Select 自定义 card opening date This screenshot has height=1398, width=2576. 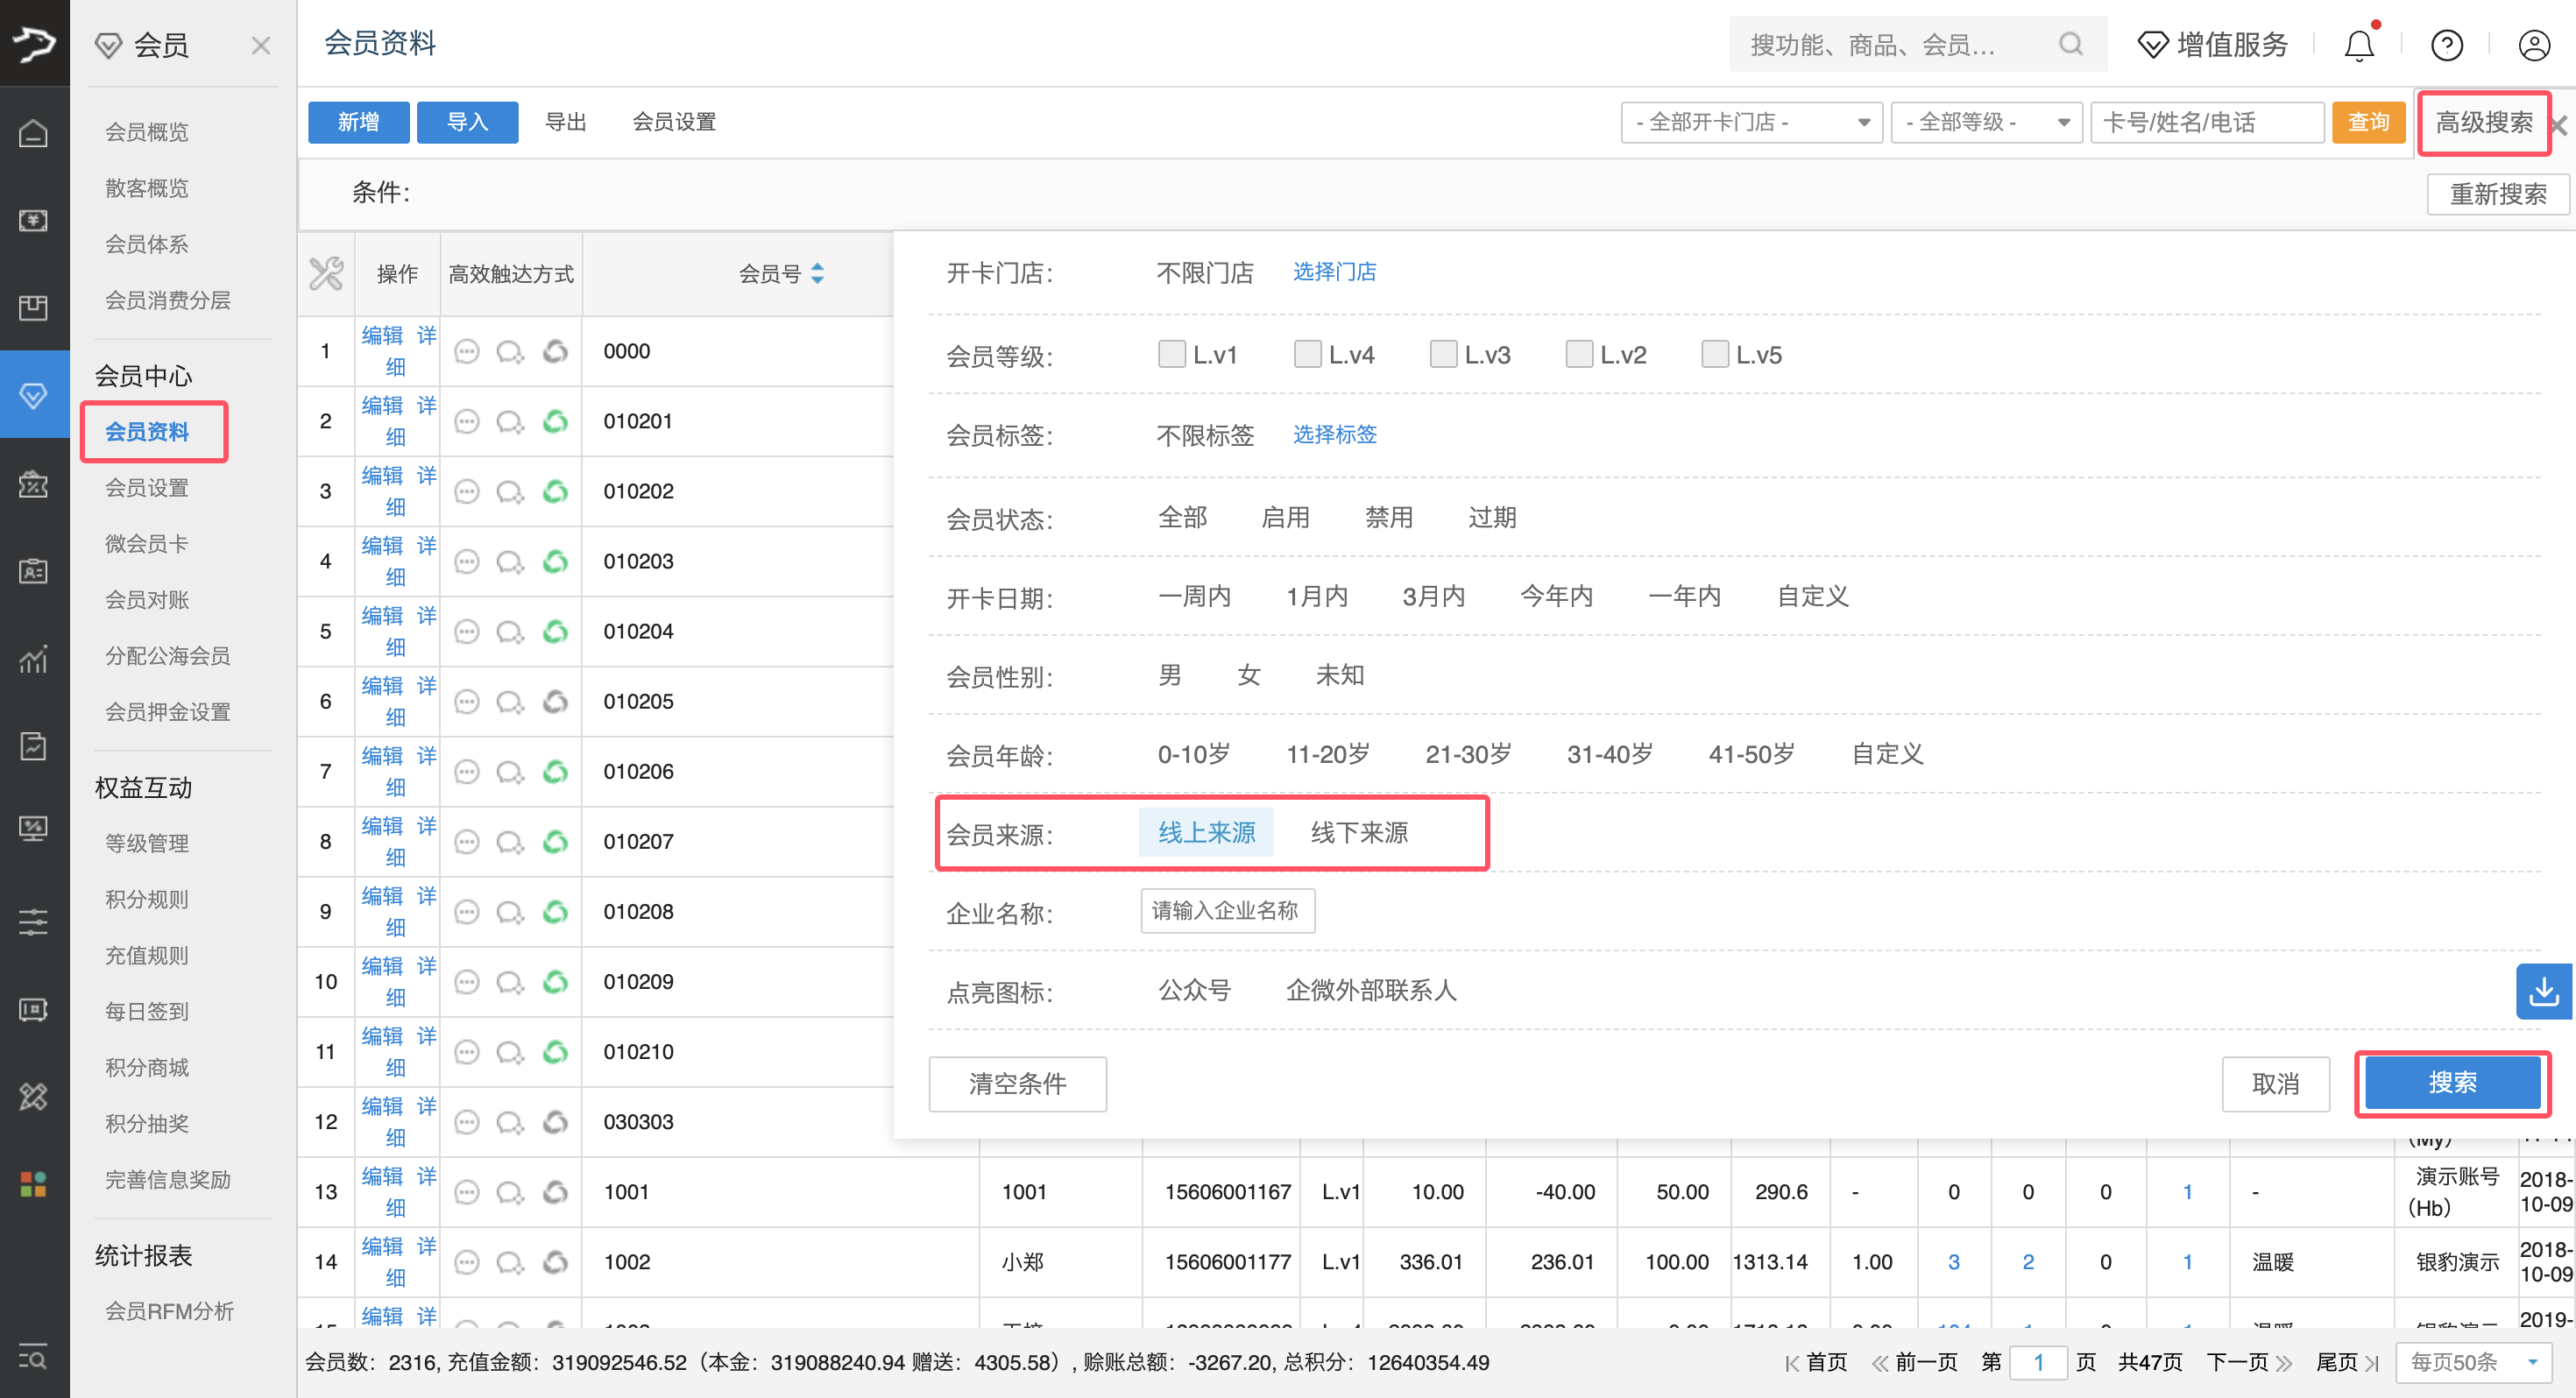pyautogui.click(x=1812, y=596)
